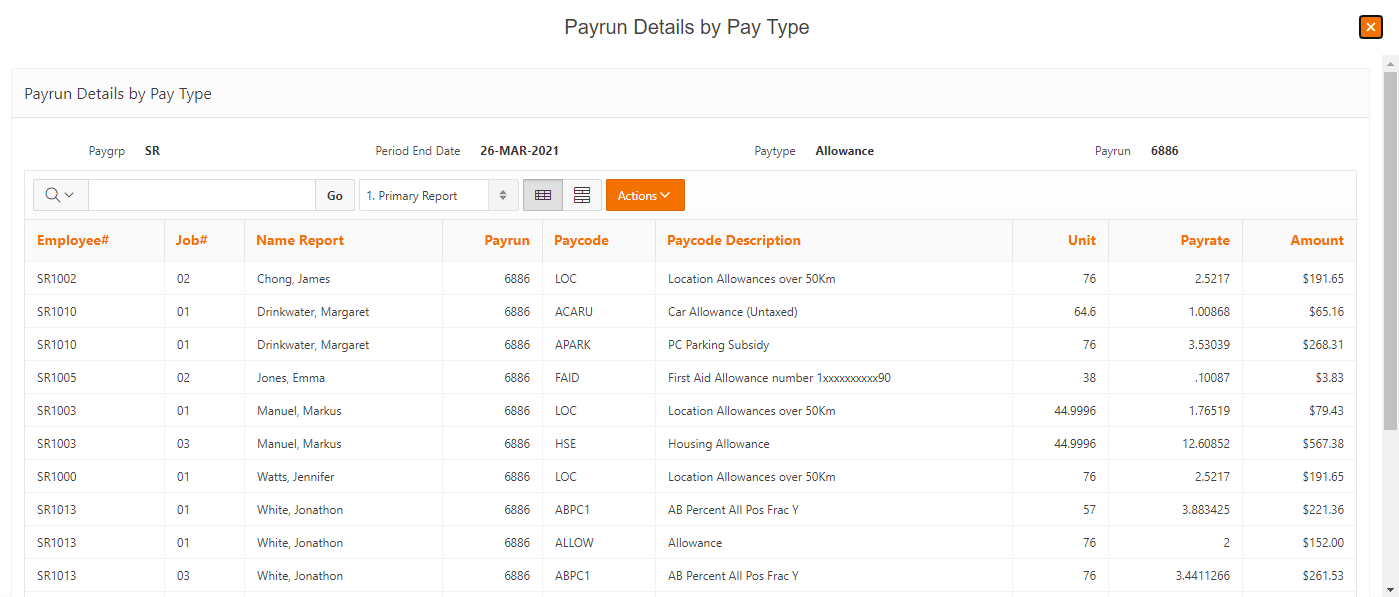Sort by the Employee# column header

[x=73, y=240]
